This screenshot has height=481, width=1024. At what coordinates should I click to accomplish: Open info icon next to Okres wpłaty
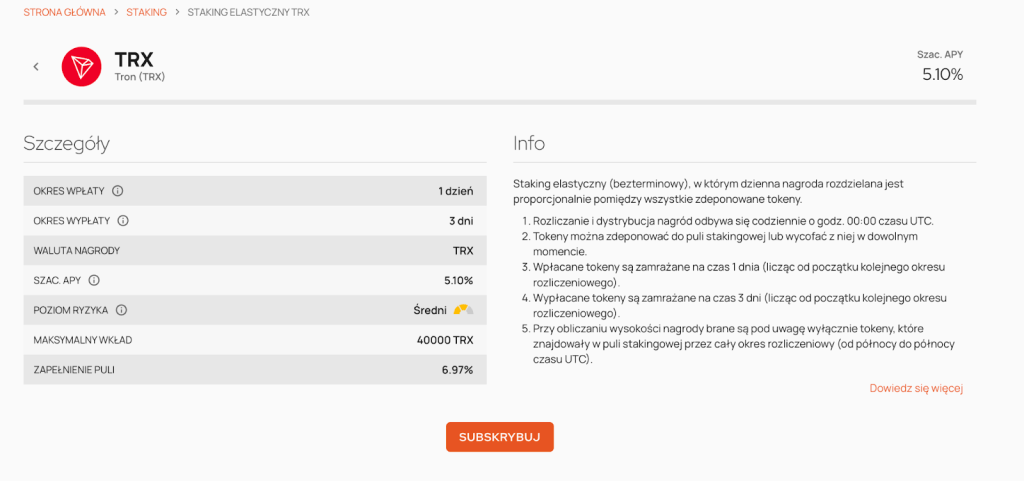point(118,191)
